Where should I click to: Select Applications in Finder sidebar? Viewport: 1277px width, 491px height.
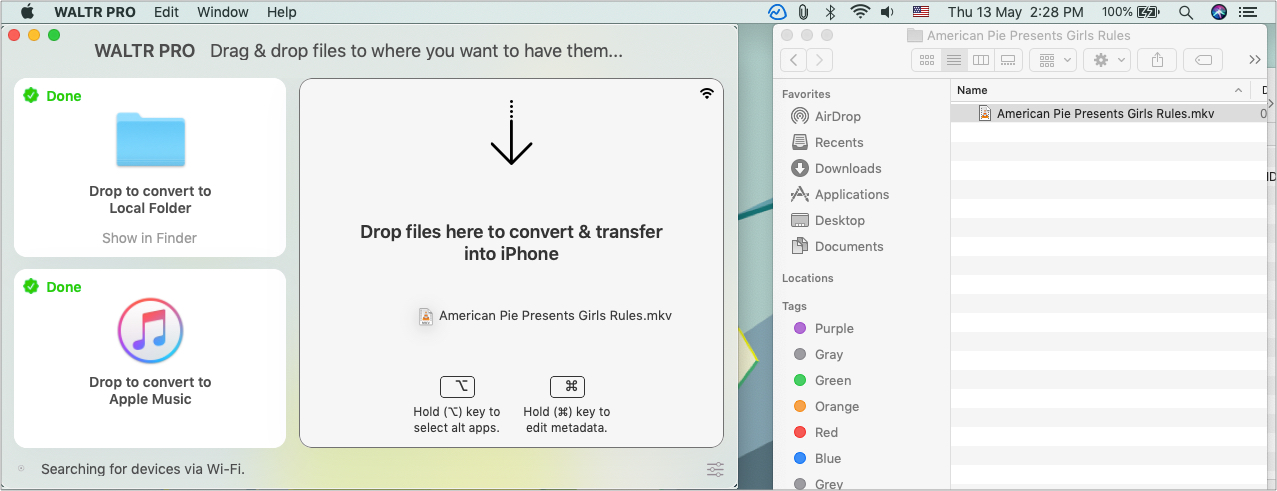tap(852, 194)
